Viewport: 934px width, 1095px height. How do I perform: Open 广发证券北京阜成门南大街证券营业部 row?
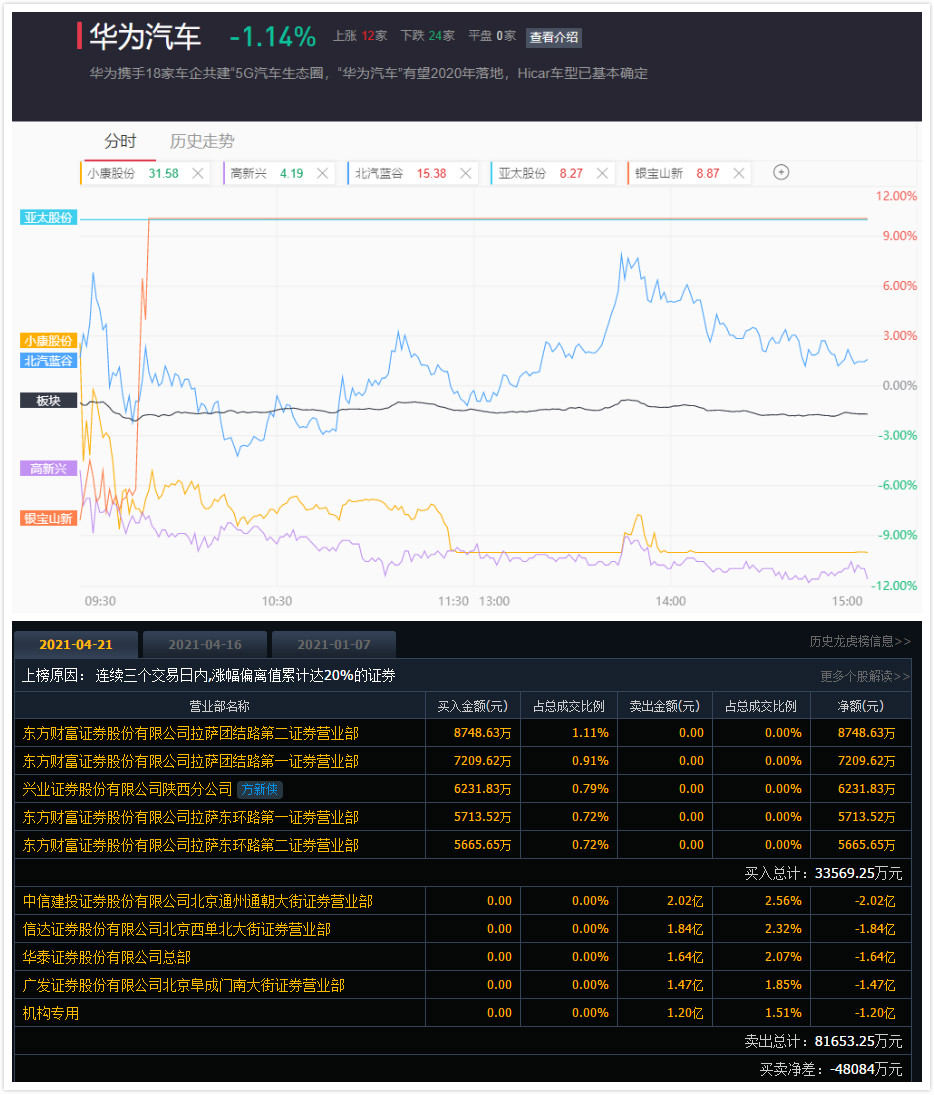click(x=462, y=985)
